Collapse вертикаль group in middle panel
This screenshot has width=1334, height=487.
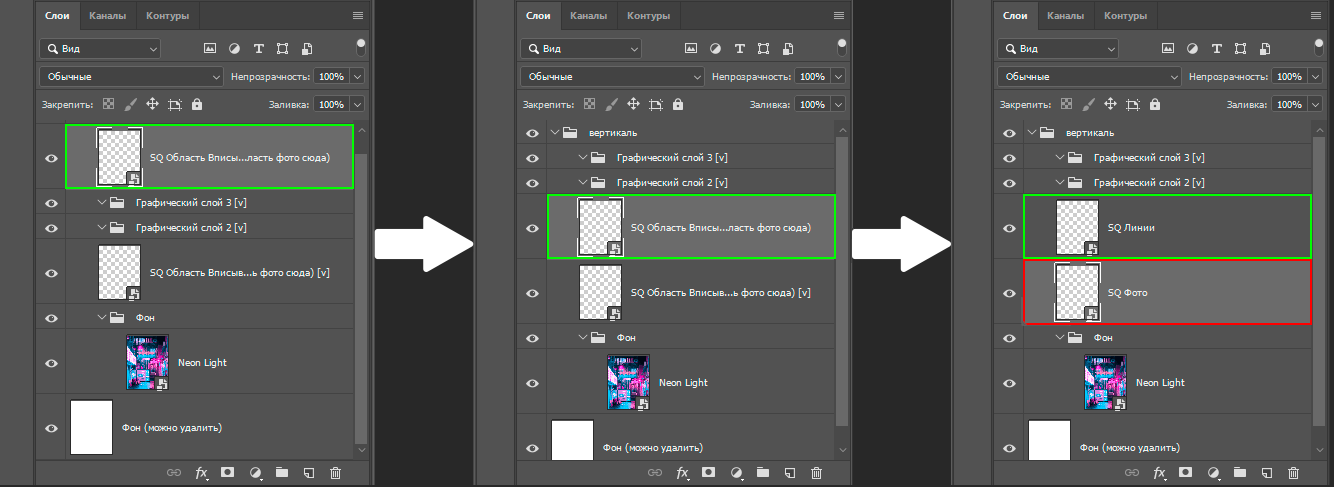555,133
